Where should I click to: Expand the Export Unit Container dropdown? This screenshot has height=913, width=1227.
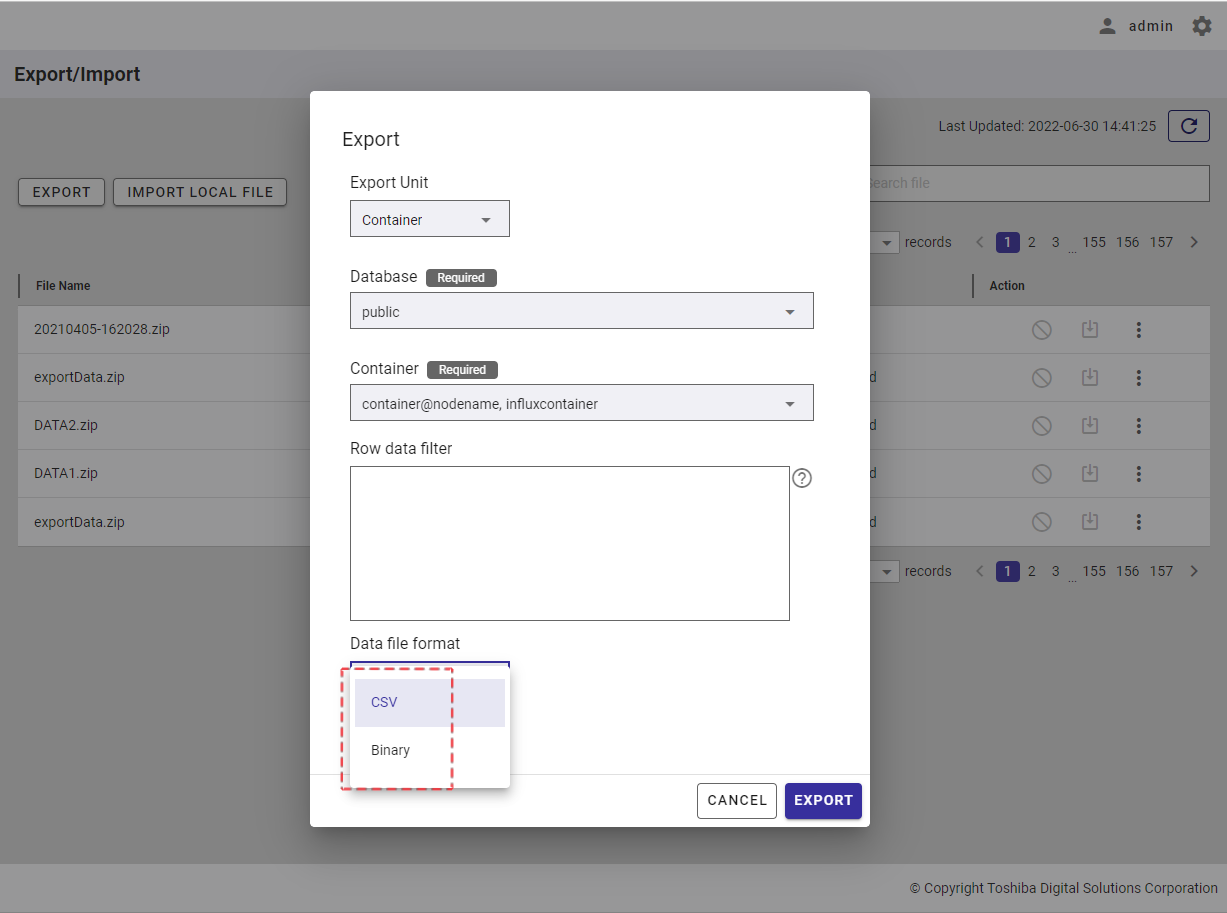pyautogui.click(x=429, y=220)
